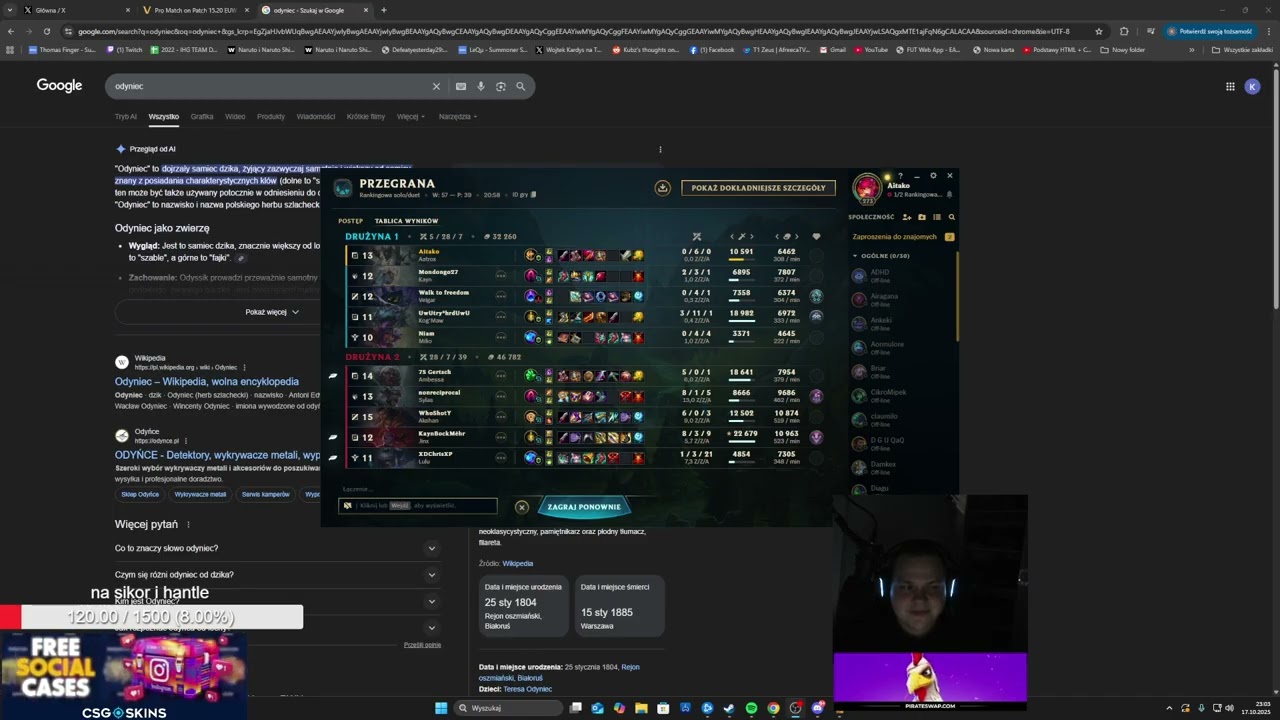Open Steam from the Windows taskbar

pos(729,708)
